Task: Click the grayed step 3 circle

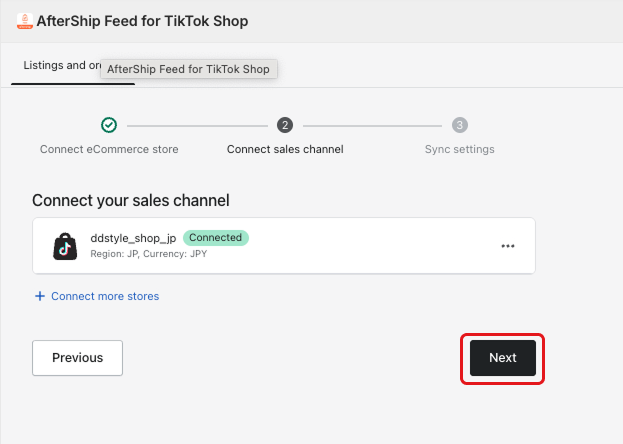Action: point(460,125)
